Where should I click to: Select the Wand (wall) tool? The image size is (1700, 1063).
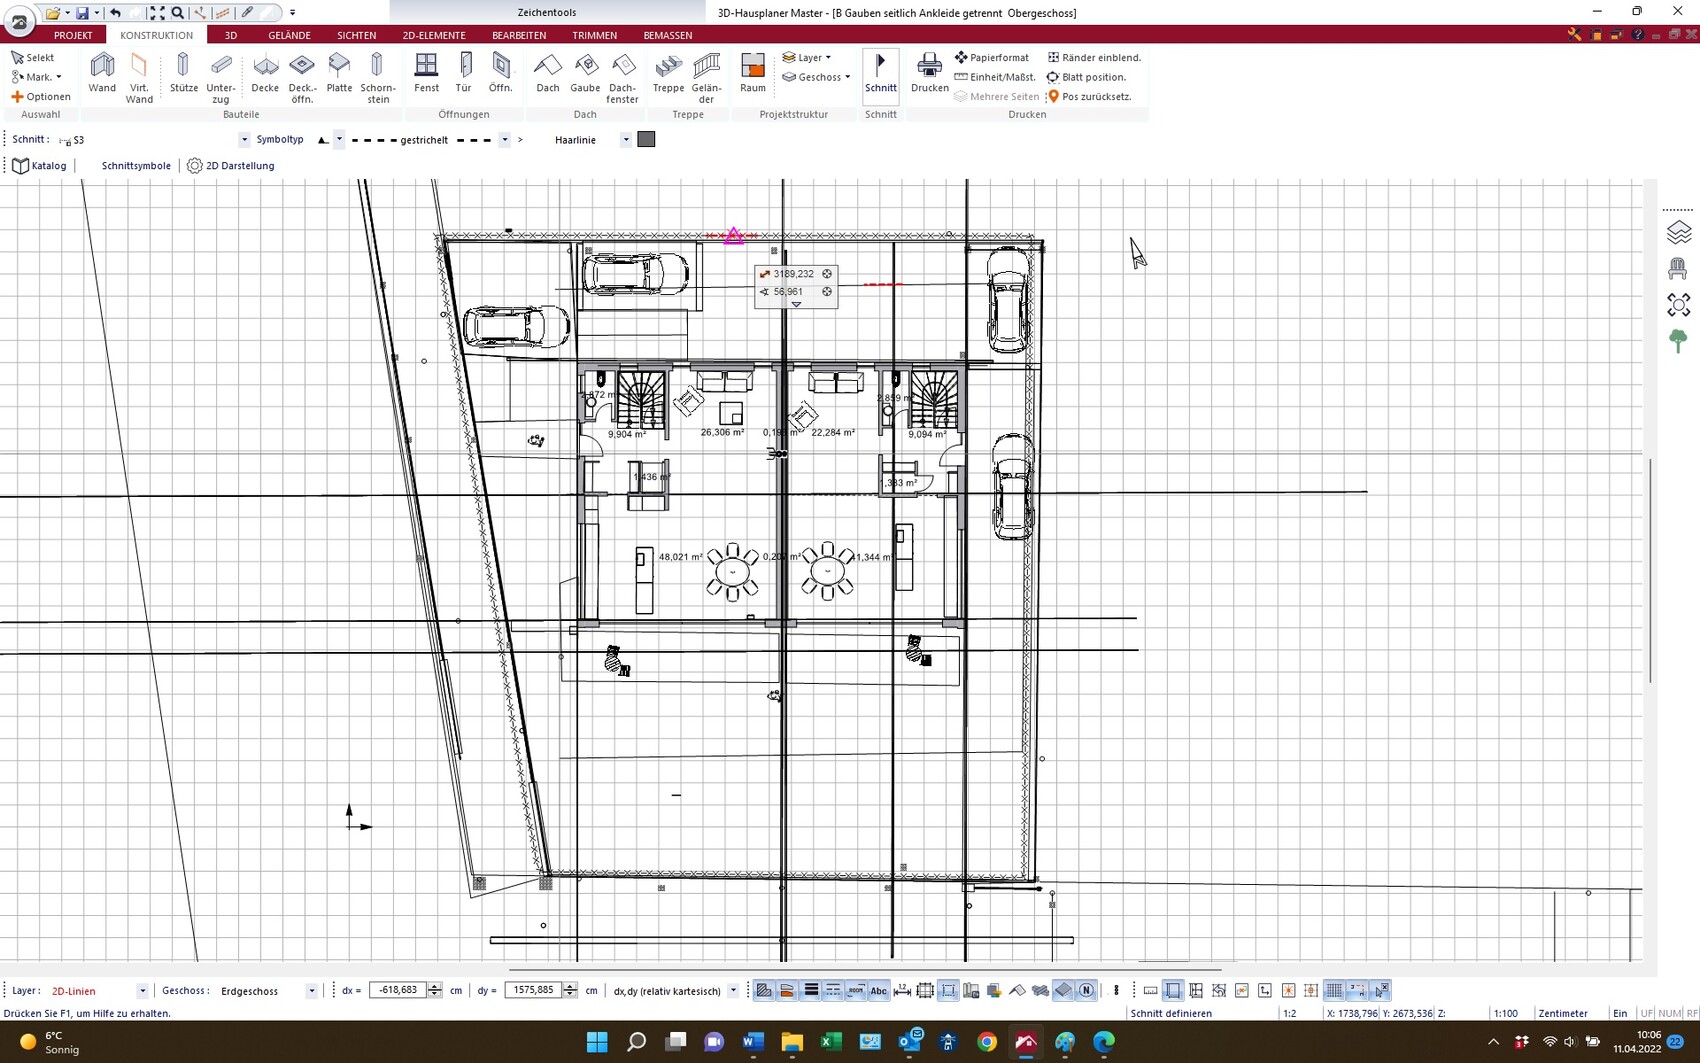pos(102,74)
